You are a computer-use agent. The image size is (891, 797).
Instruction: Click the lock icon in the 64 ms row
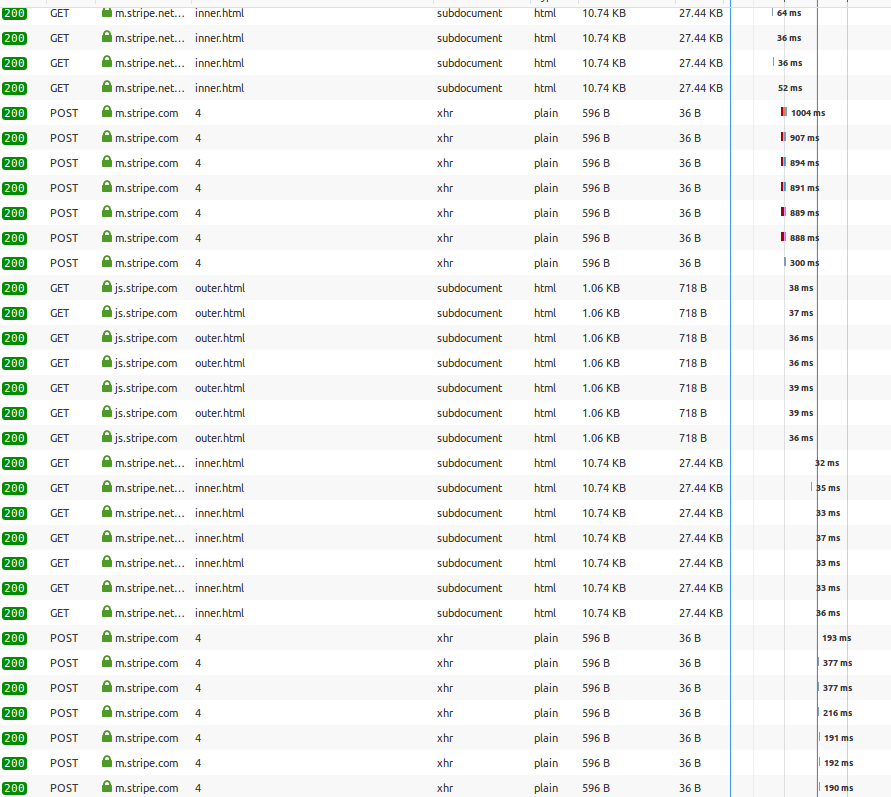pyautogui.click(x=107, y=12)
